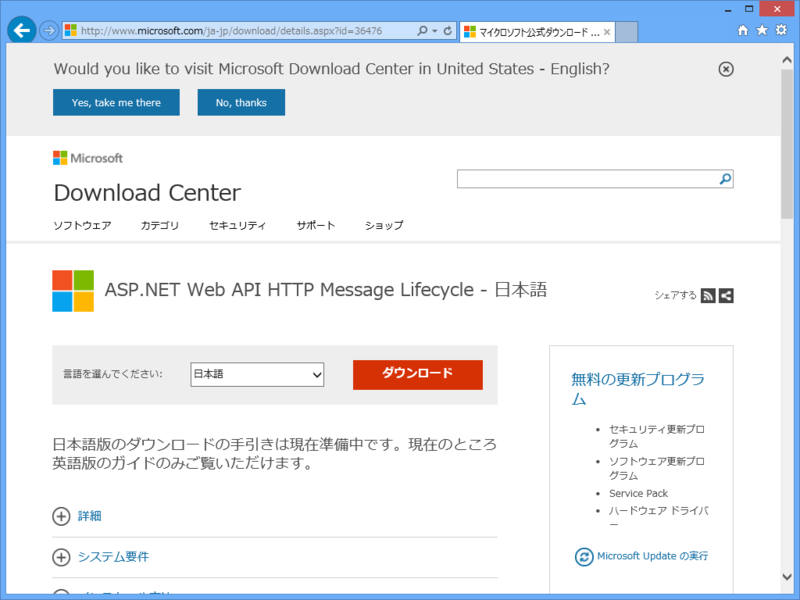Click 無料の更新プログラム heading link
The image size is (800, 600).
(638, 388)
